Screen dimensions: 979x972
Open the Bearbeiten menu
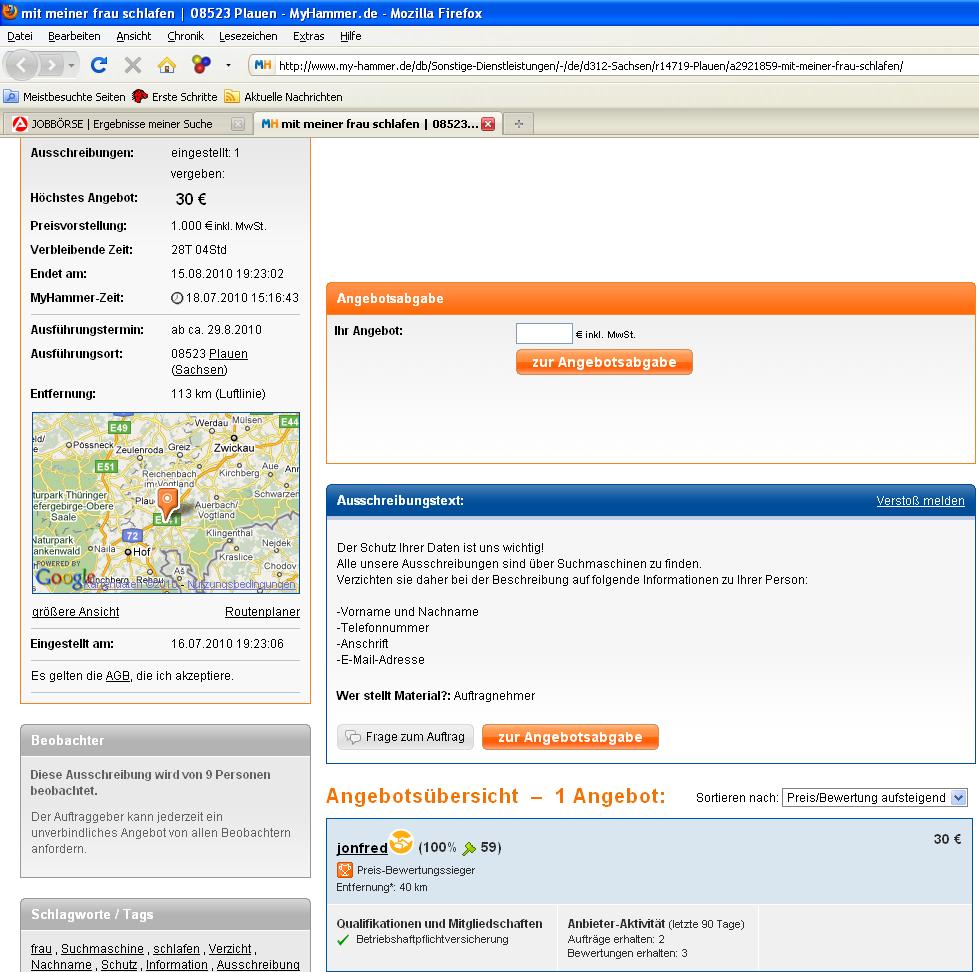pyautogui.click(x=74, y=36)
